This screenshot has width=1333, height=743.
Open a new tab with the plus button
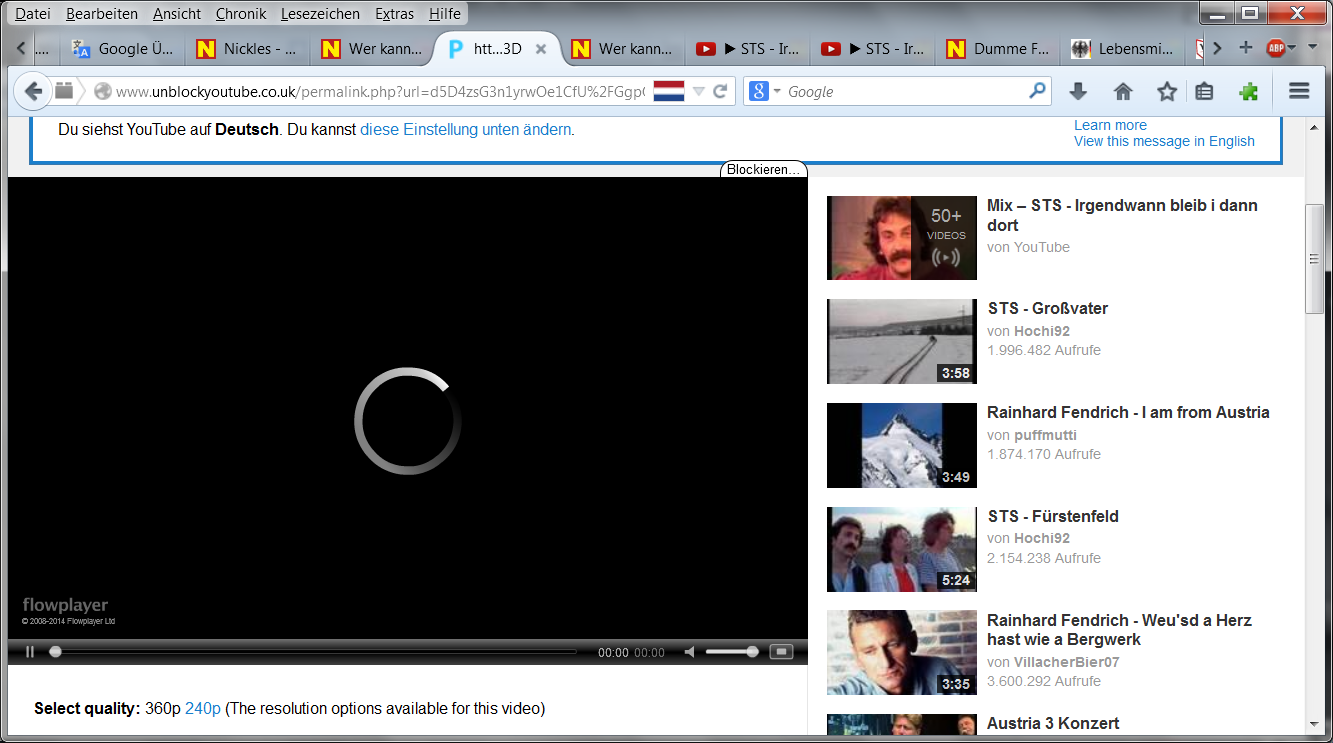tap(1245, 47)
